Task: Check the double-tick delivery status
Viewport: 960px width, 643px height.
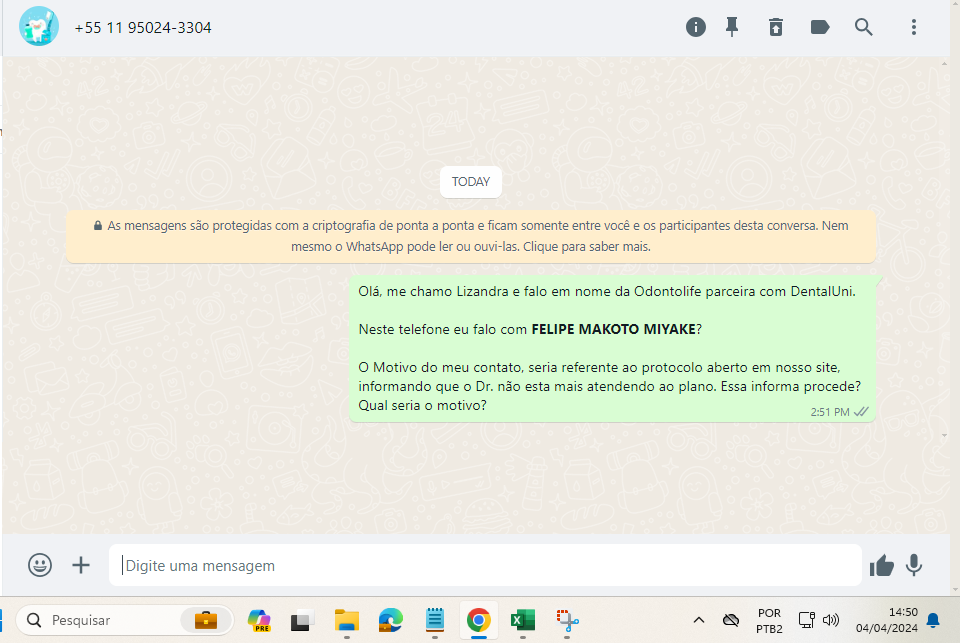Action: (x=861, y=412)
